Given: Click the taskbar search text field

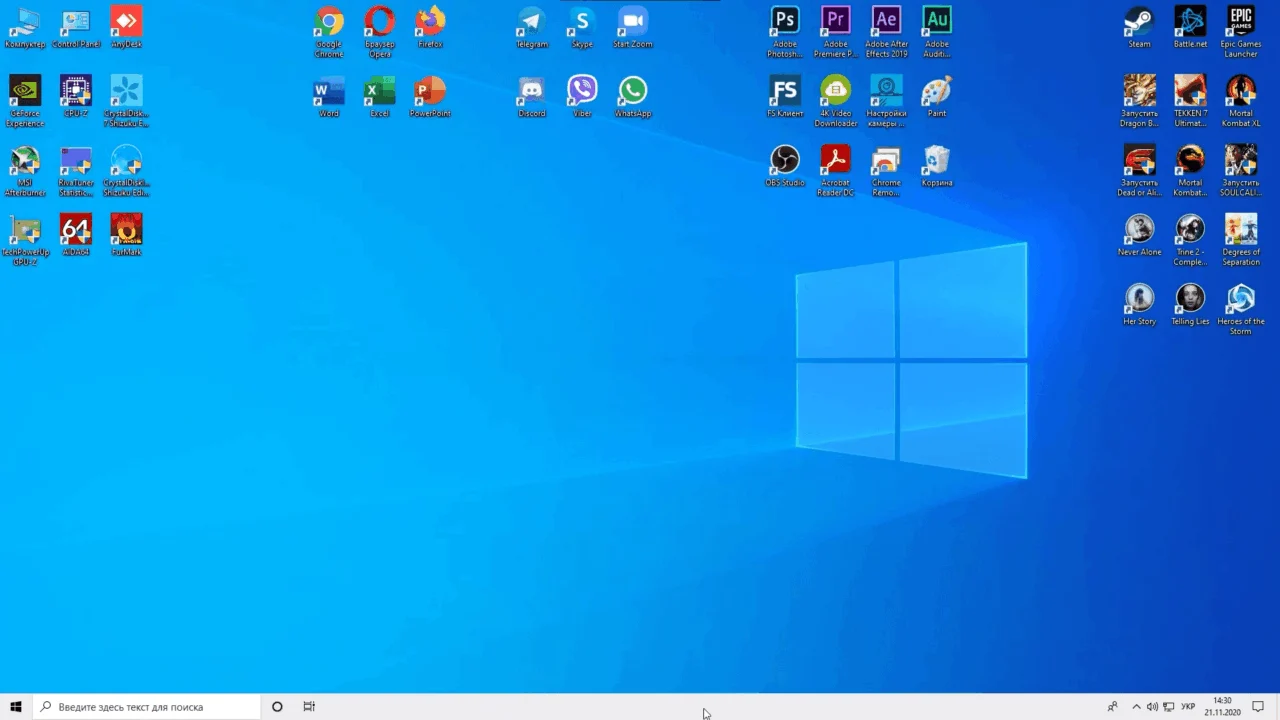Looking at the screenshot, I should click(x=148, y=707).
